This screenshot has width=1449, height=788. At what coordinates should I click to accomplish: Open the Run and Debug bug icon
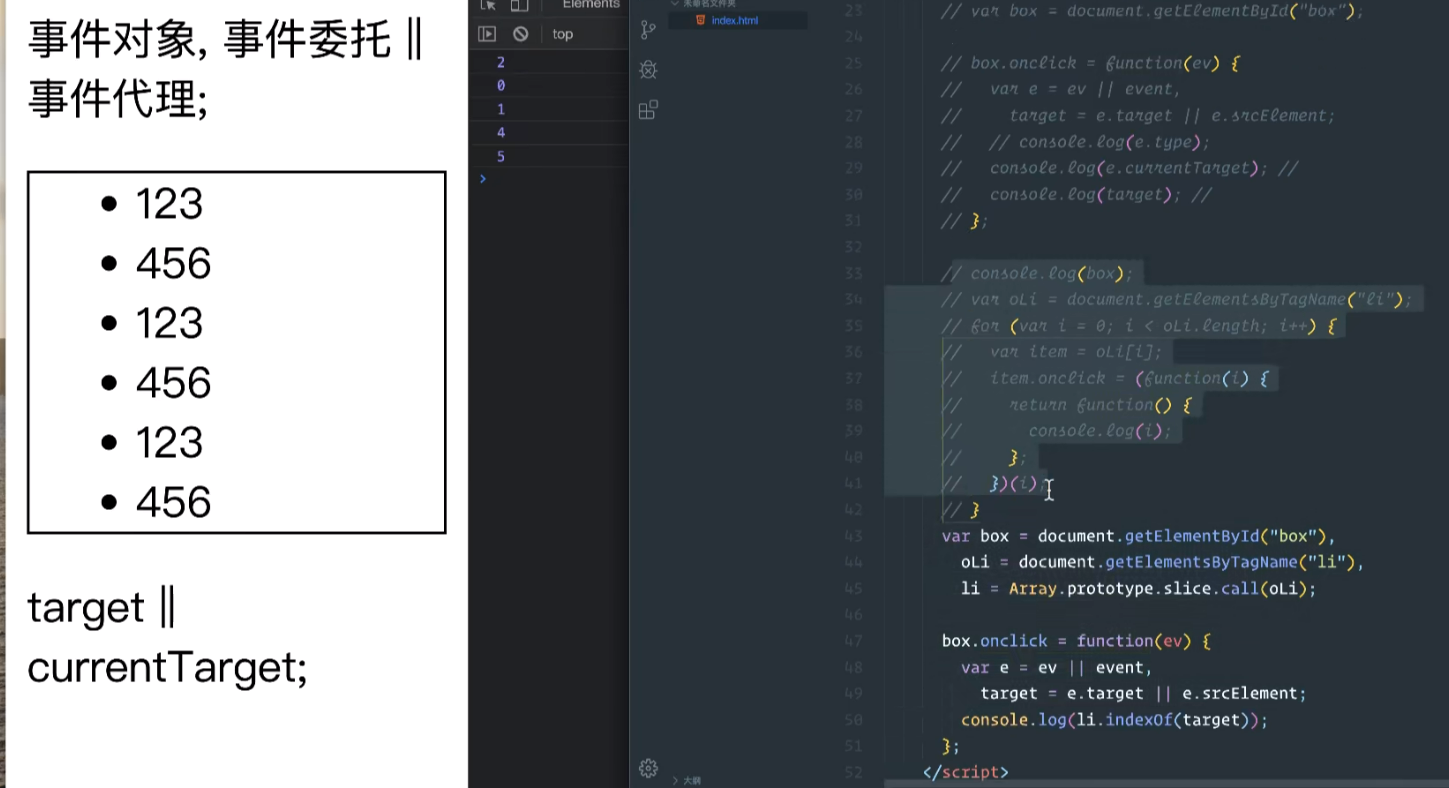point(648,69)
